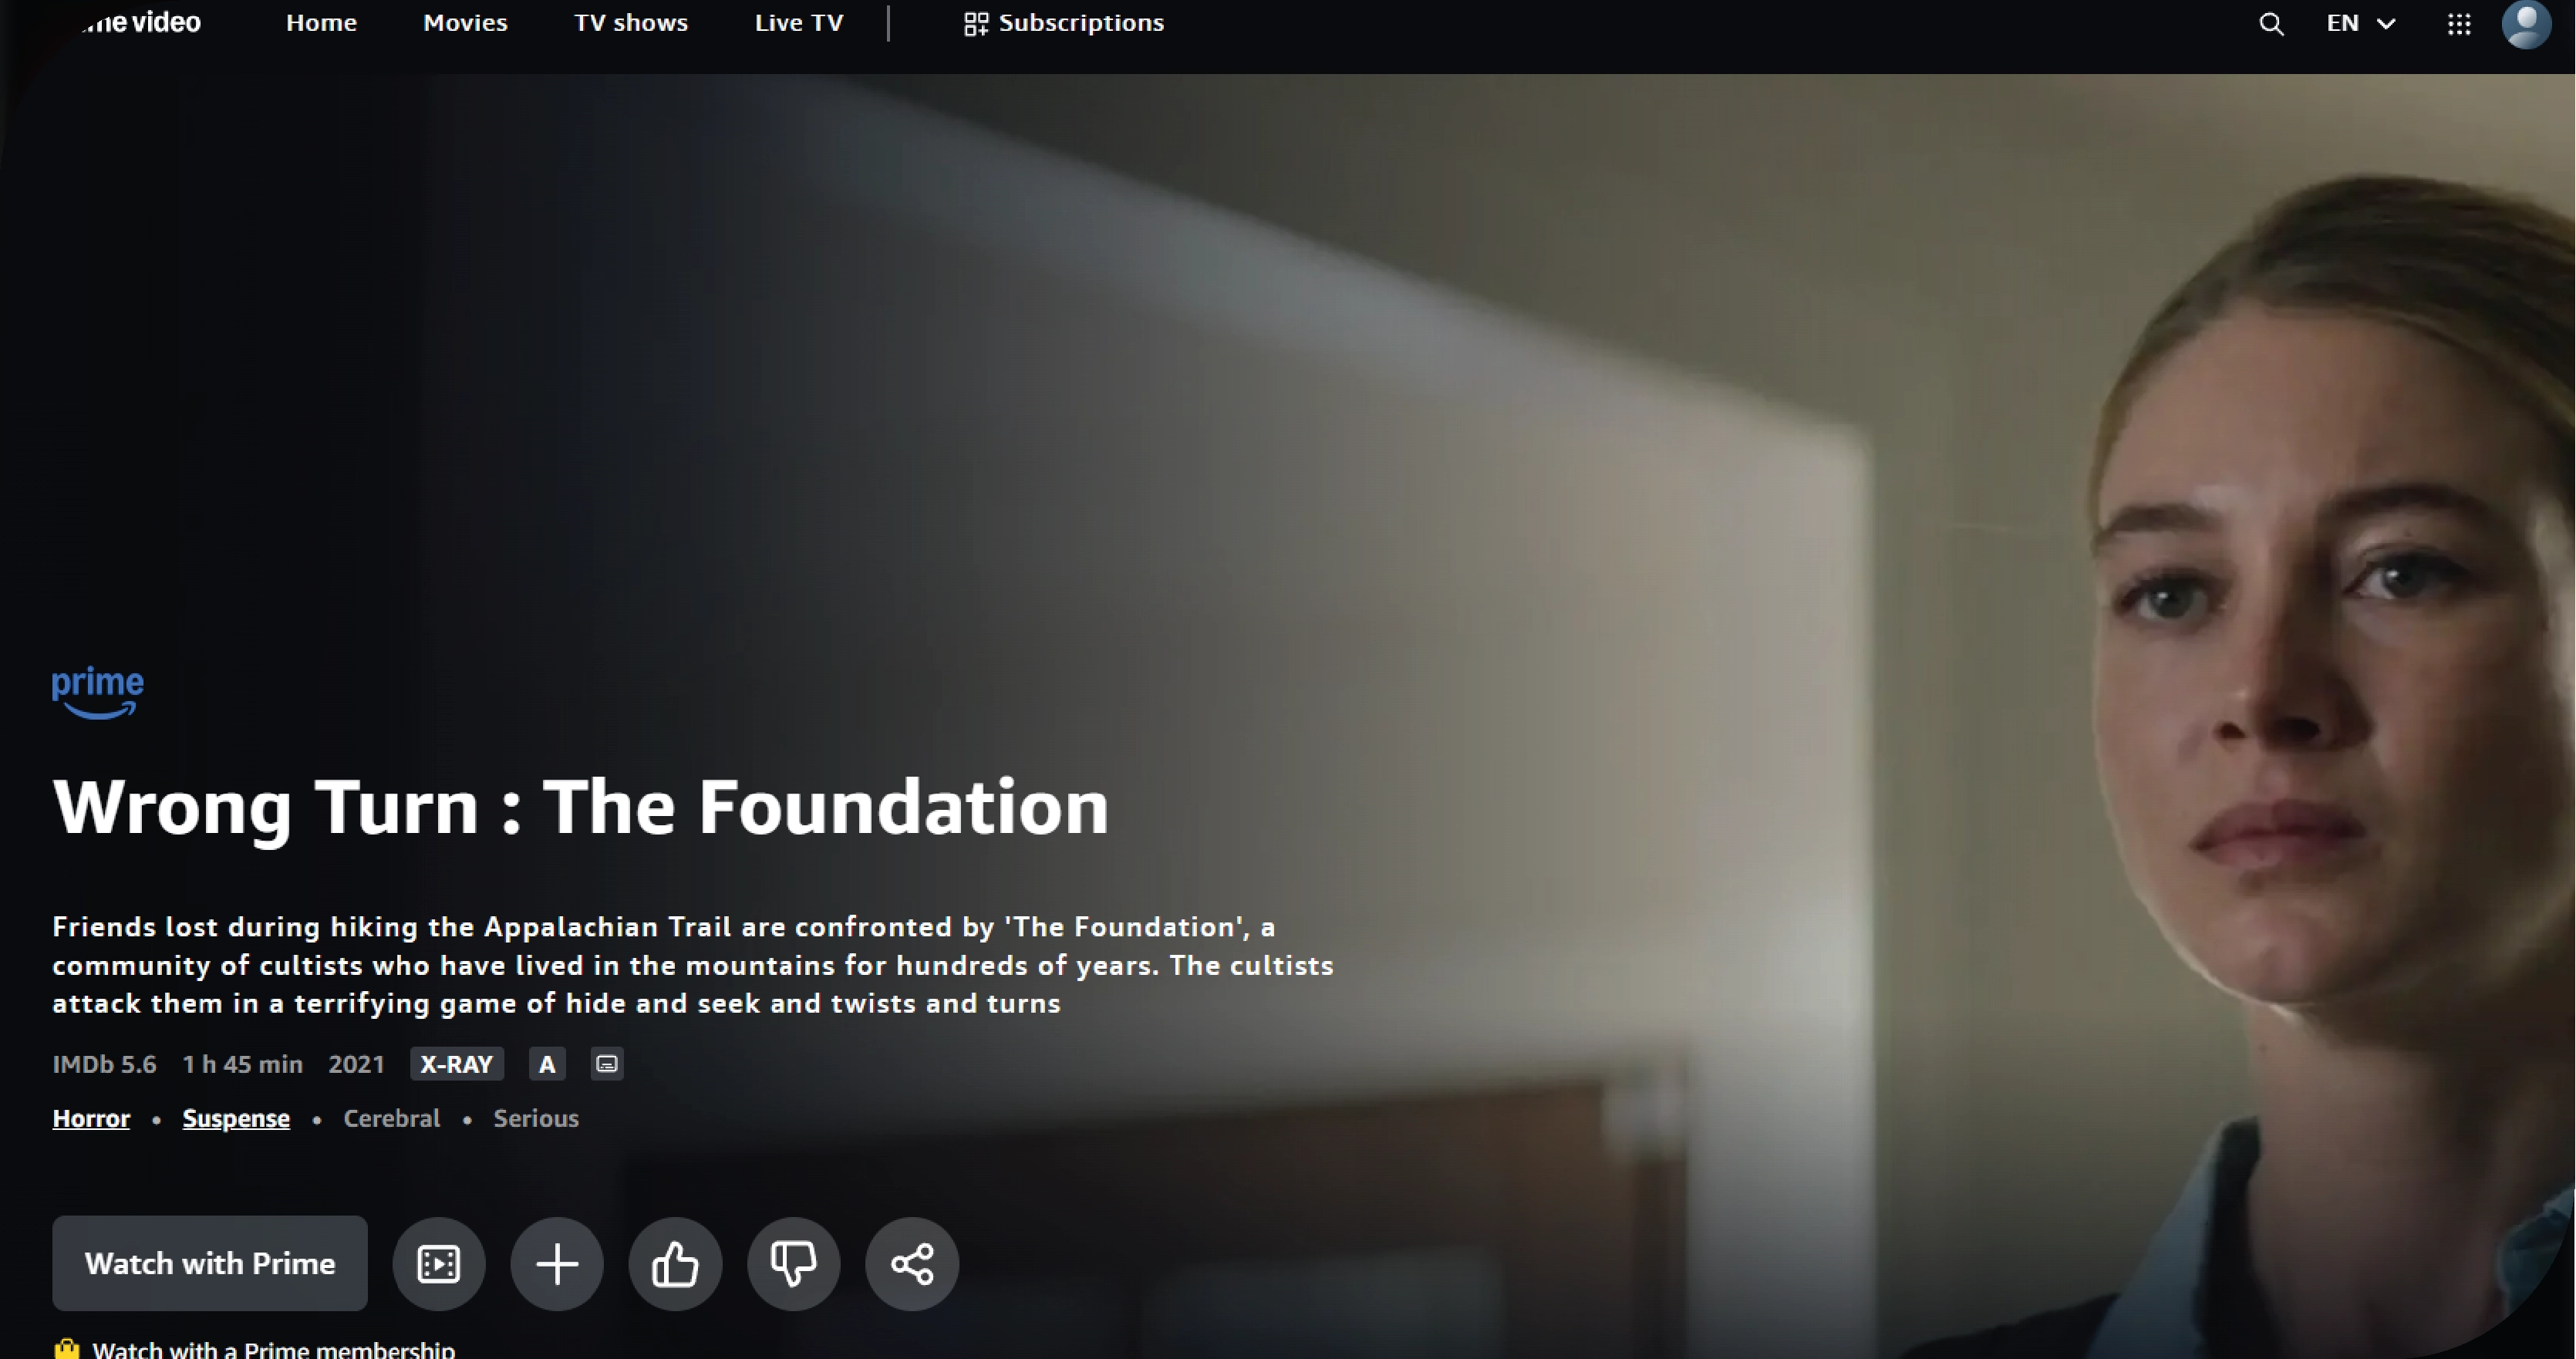Expand the EN language dropdown

click(2361, 23)
